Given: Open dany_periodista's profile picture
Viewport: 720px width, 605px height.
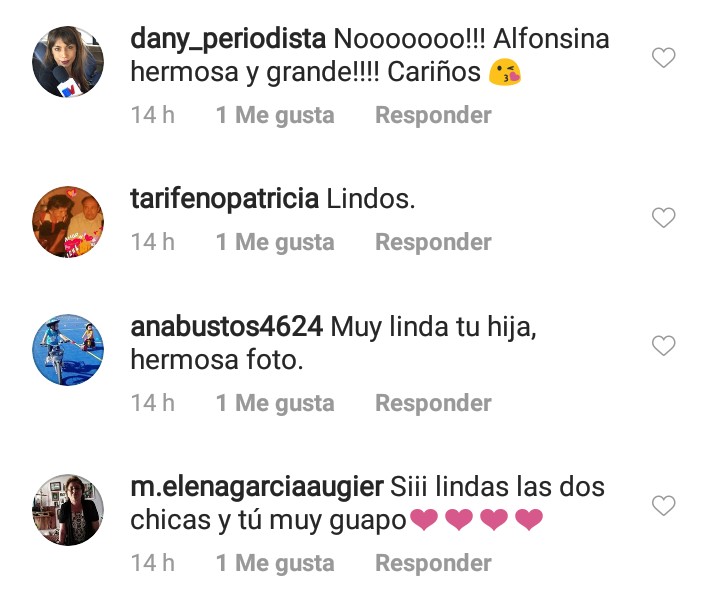Looking at the screenshot, I should tap(68, 62).
